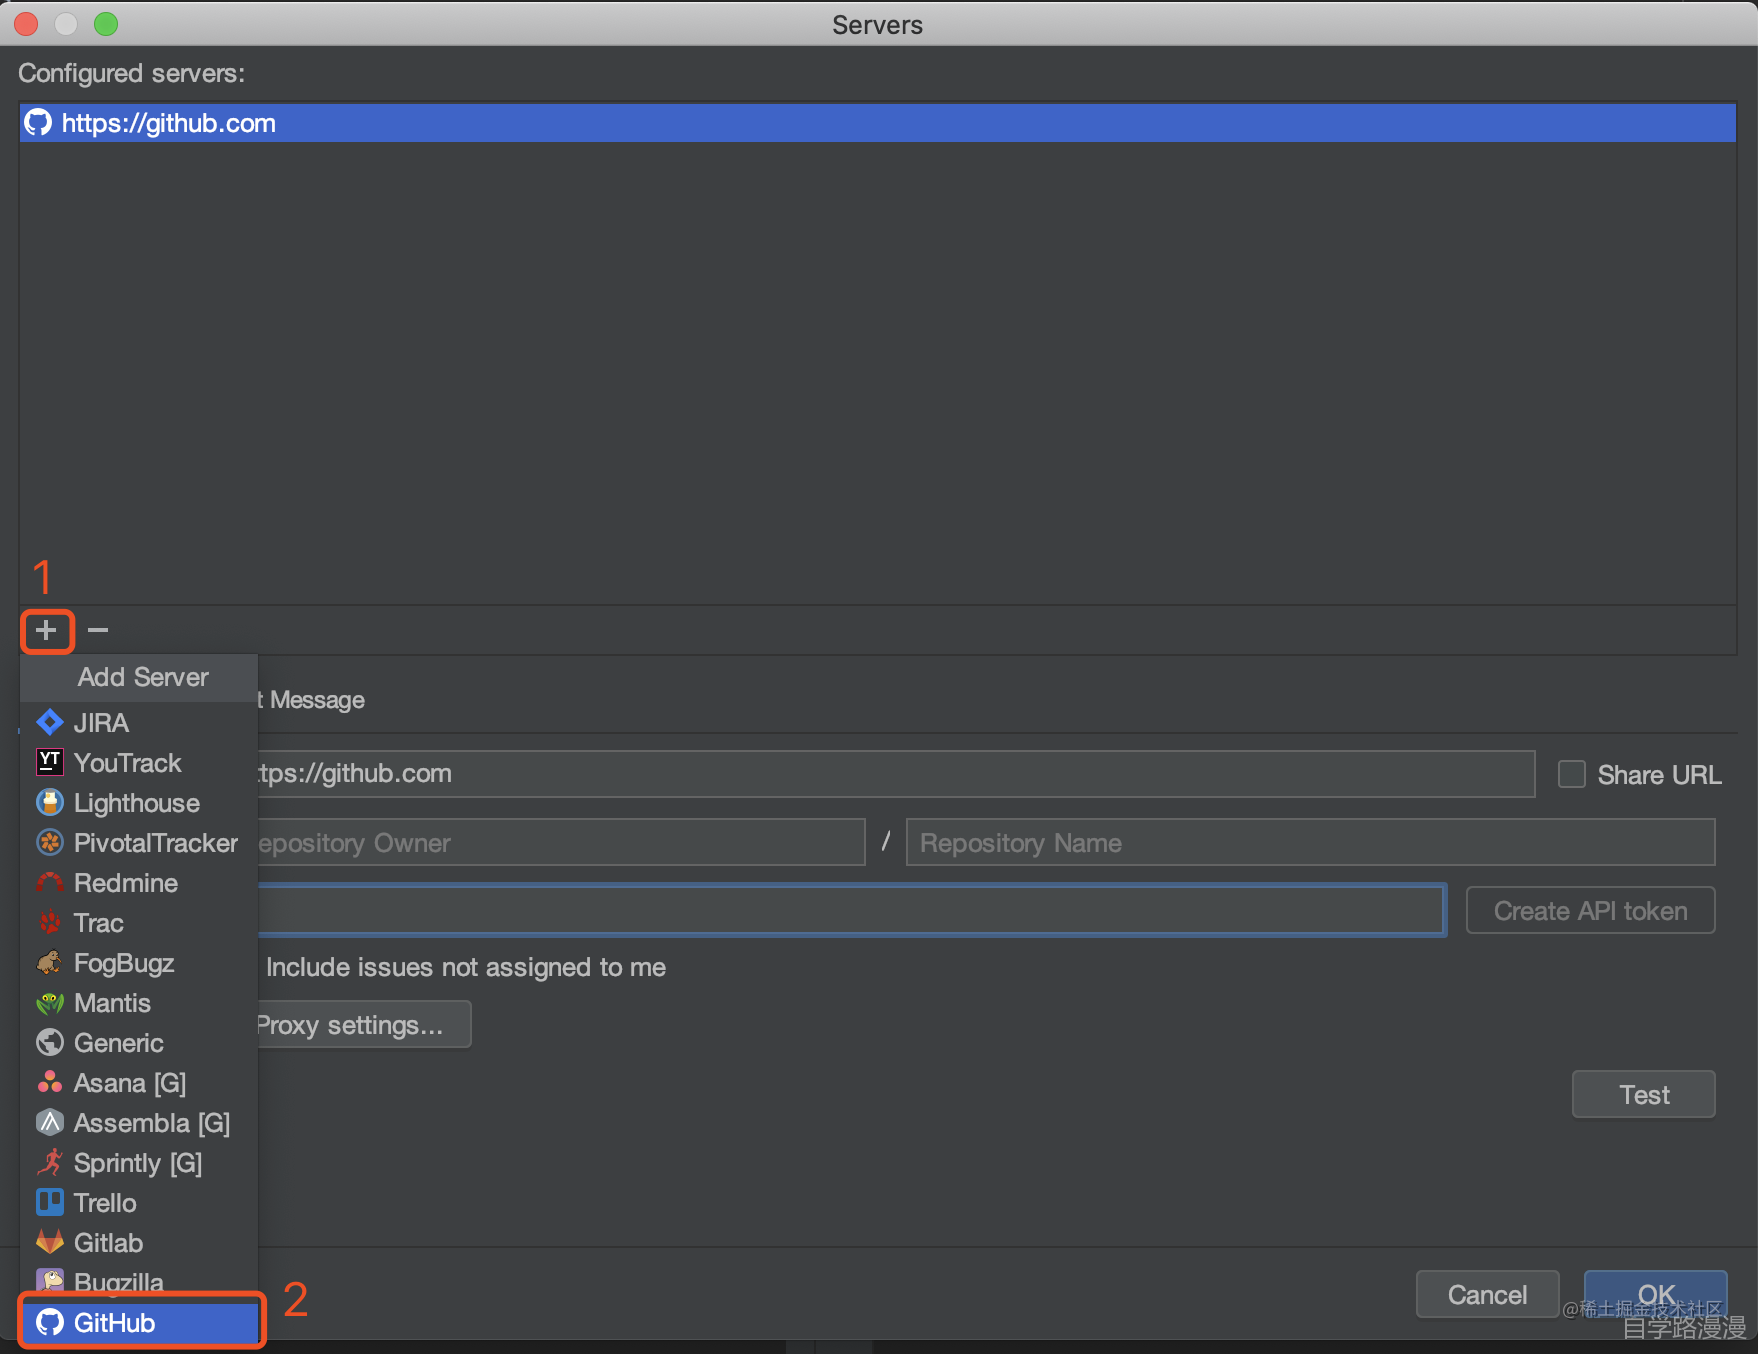The height and width of the screenshot is (1354, 1758).
Task: Click the Test connection button
Action: [1643, 1094]
